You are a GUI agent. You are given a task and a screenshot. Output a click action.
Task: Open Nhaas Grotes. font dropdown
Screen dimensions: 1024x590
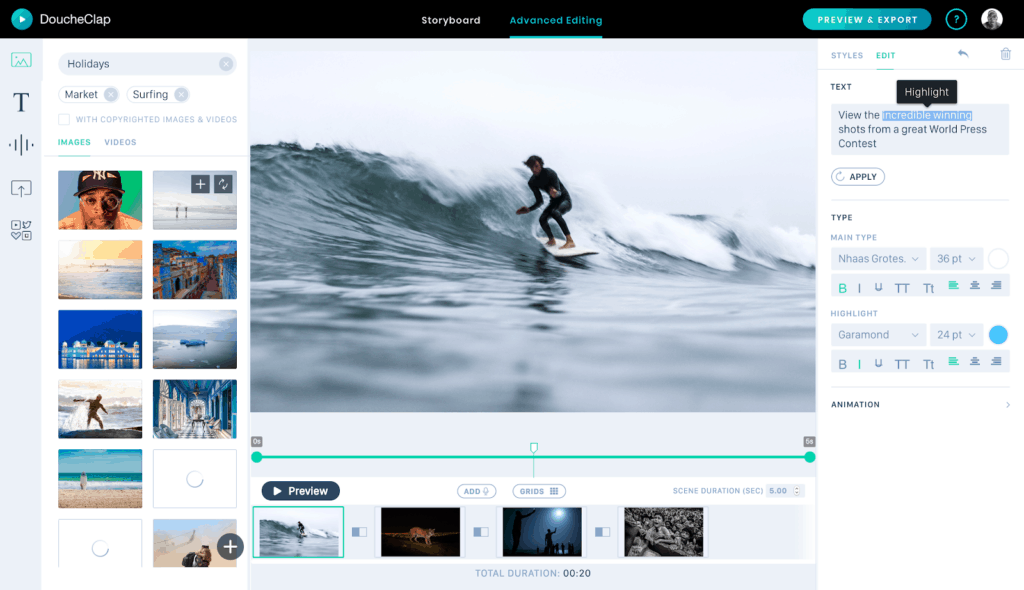pyautogui.click(x=878, y=259)
